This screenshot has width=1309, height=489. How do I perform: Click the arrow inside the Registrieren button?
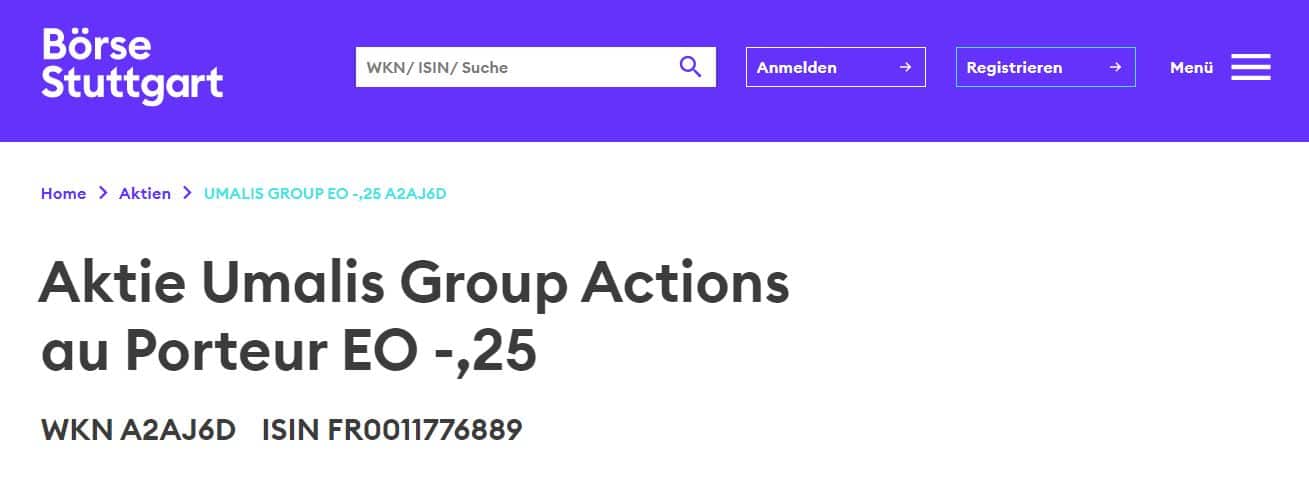coord(1115,67)
